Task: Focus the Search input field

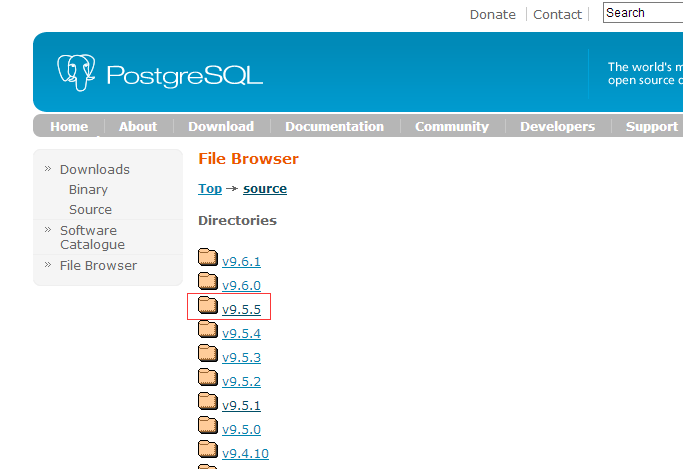Action: pos(643,13)
